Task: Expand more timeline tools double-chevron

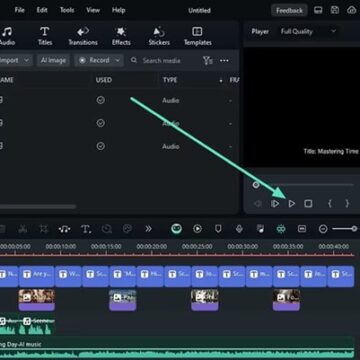Action: [x=148, y=229]
